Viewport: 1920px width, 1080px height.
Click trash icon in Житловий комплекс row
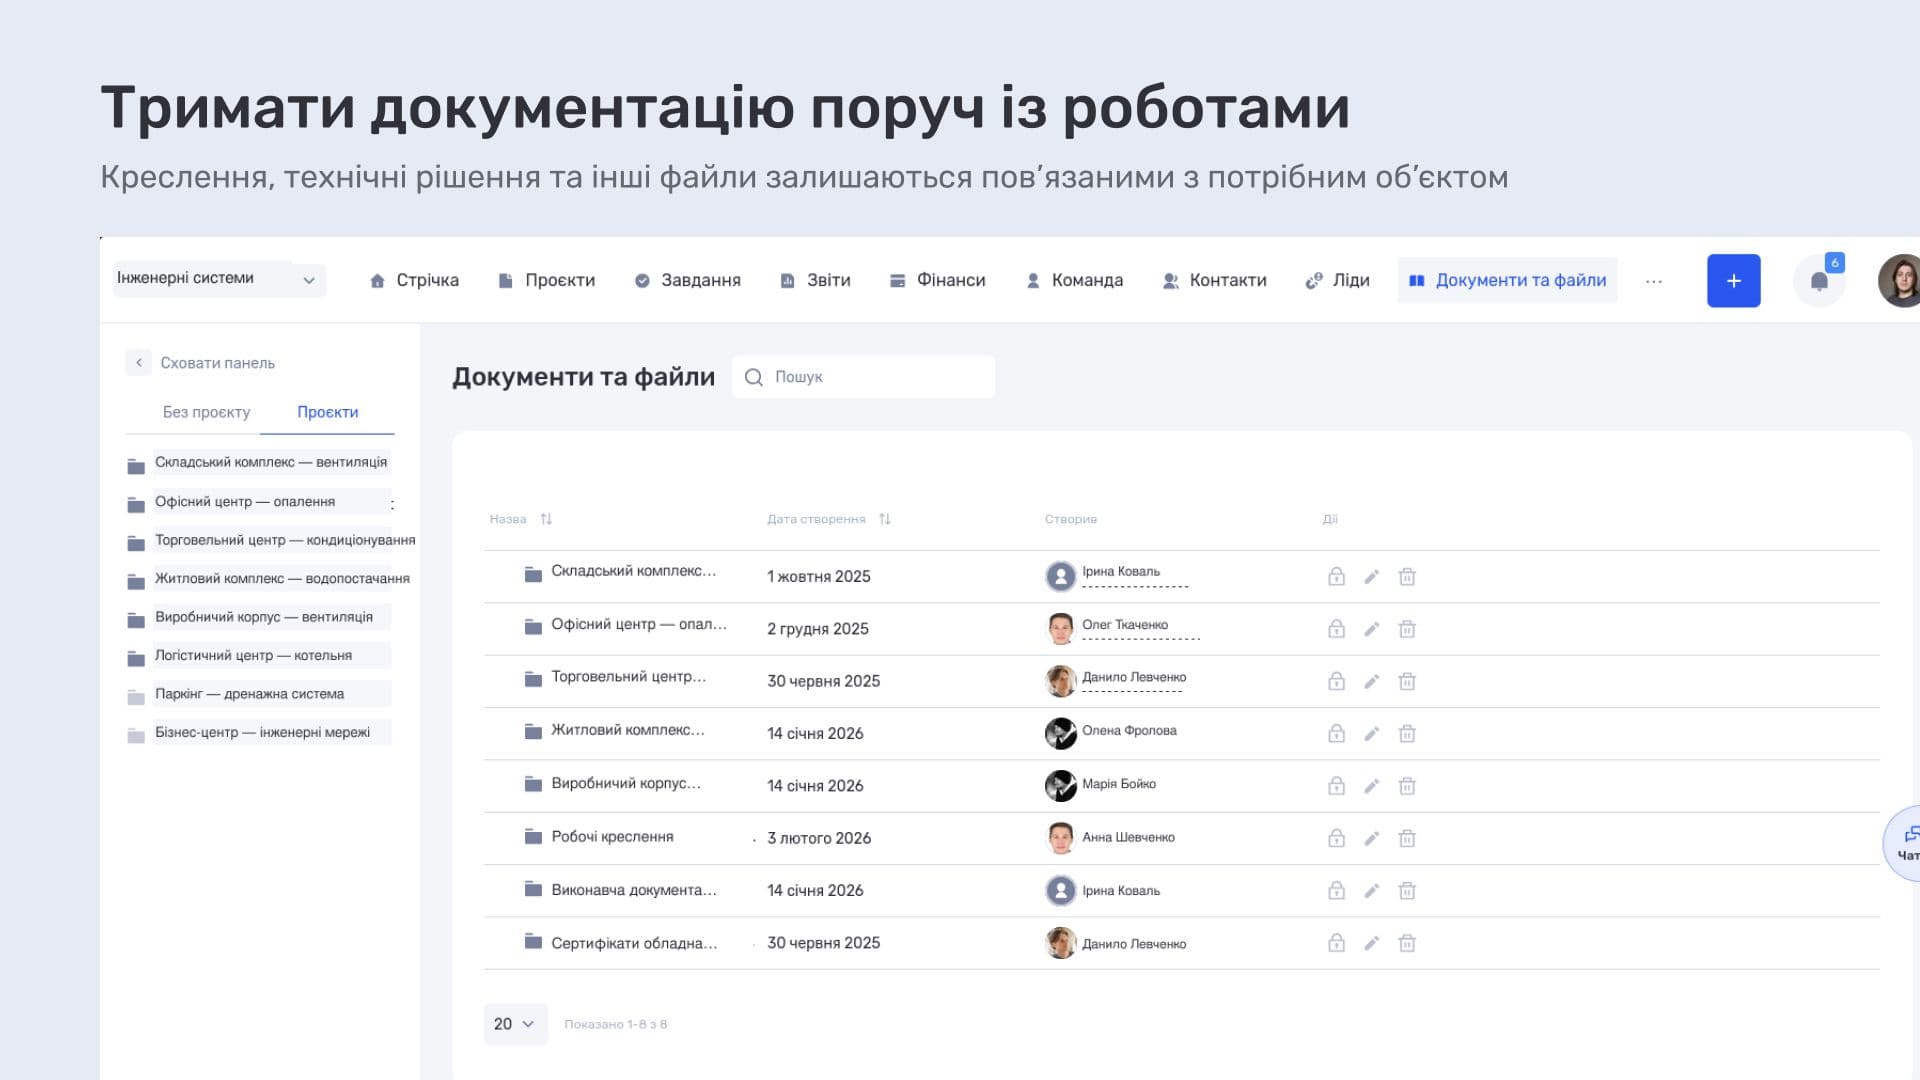pyautogui.click(x=1407, y=733)
